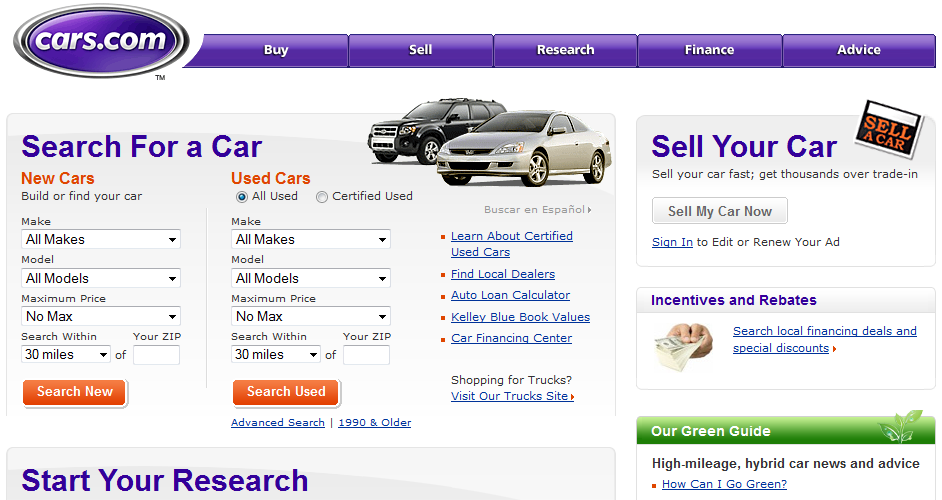Select the All Used radio button

pos(242,197)
